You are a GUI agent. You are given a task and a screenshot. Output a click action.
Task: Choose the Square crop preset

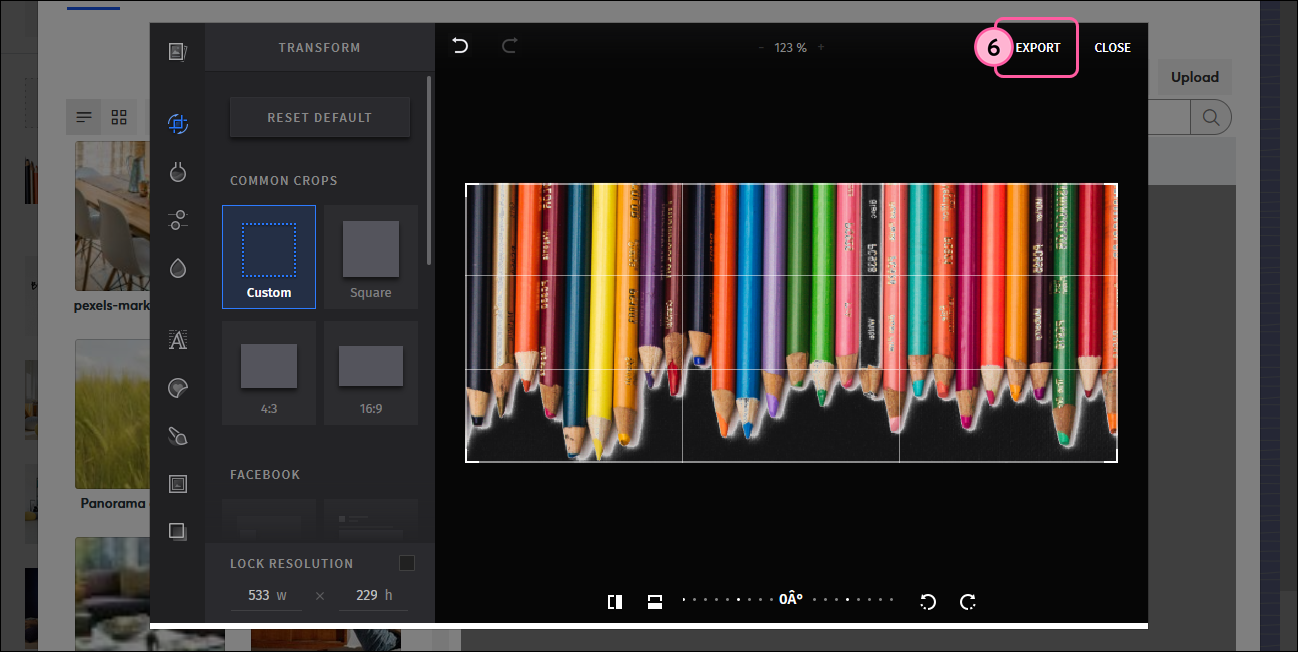371,257
